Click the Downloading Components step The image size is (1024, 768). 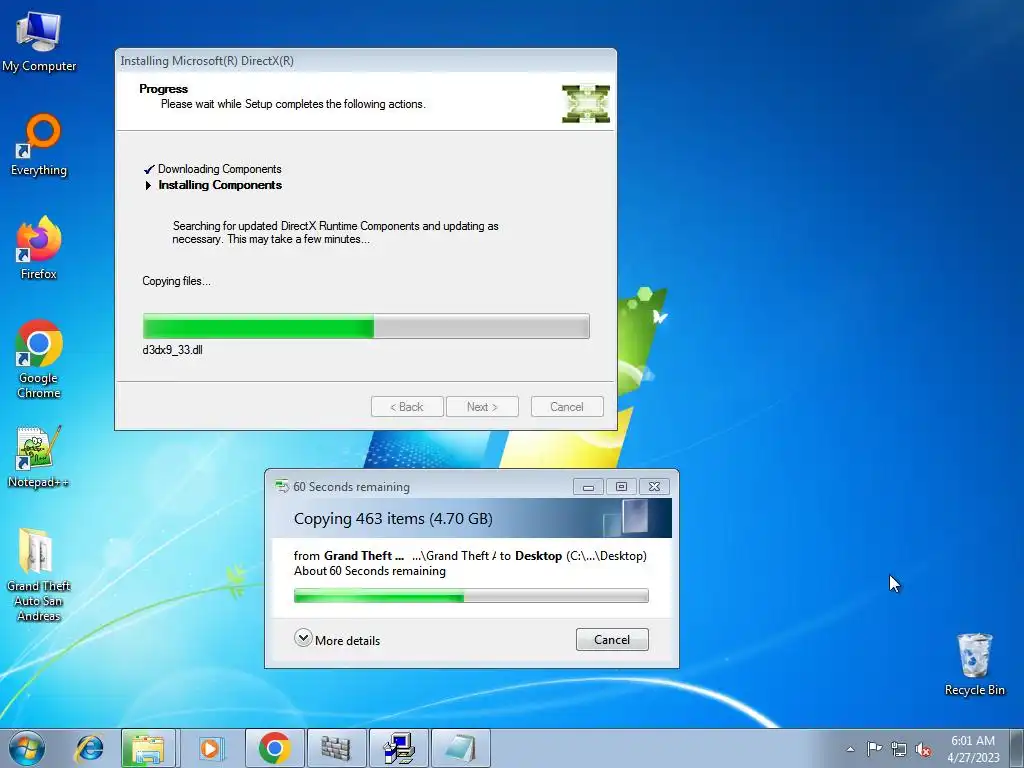[219, 169]
